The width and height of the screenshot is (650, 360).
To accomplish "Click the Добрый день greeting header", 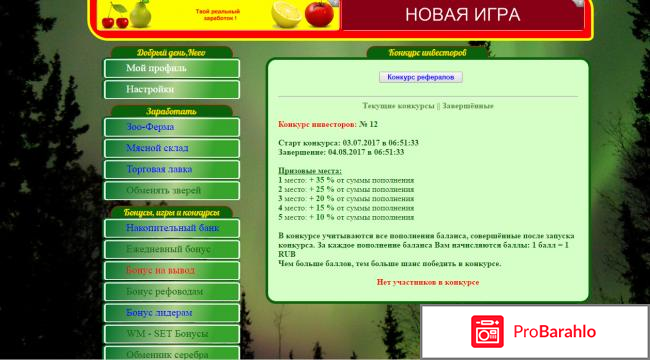I will [x=172, y=53].
